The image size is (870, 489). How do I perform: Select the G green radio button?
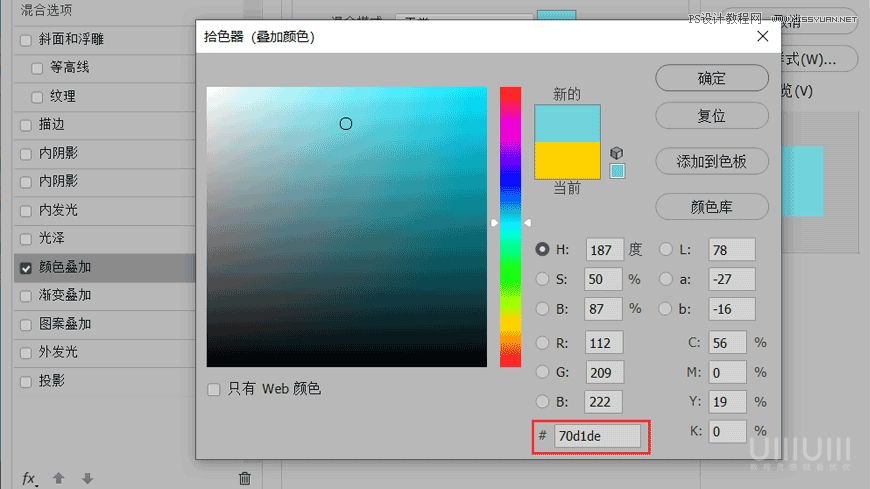[x=542, y=372]
